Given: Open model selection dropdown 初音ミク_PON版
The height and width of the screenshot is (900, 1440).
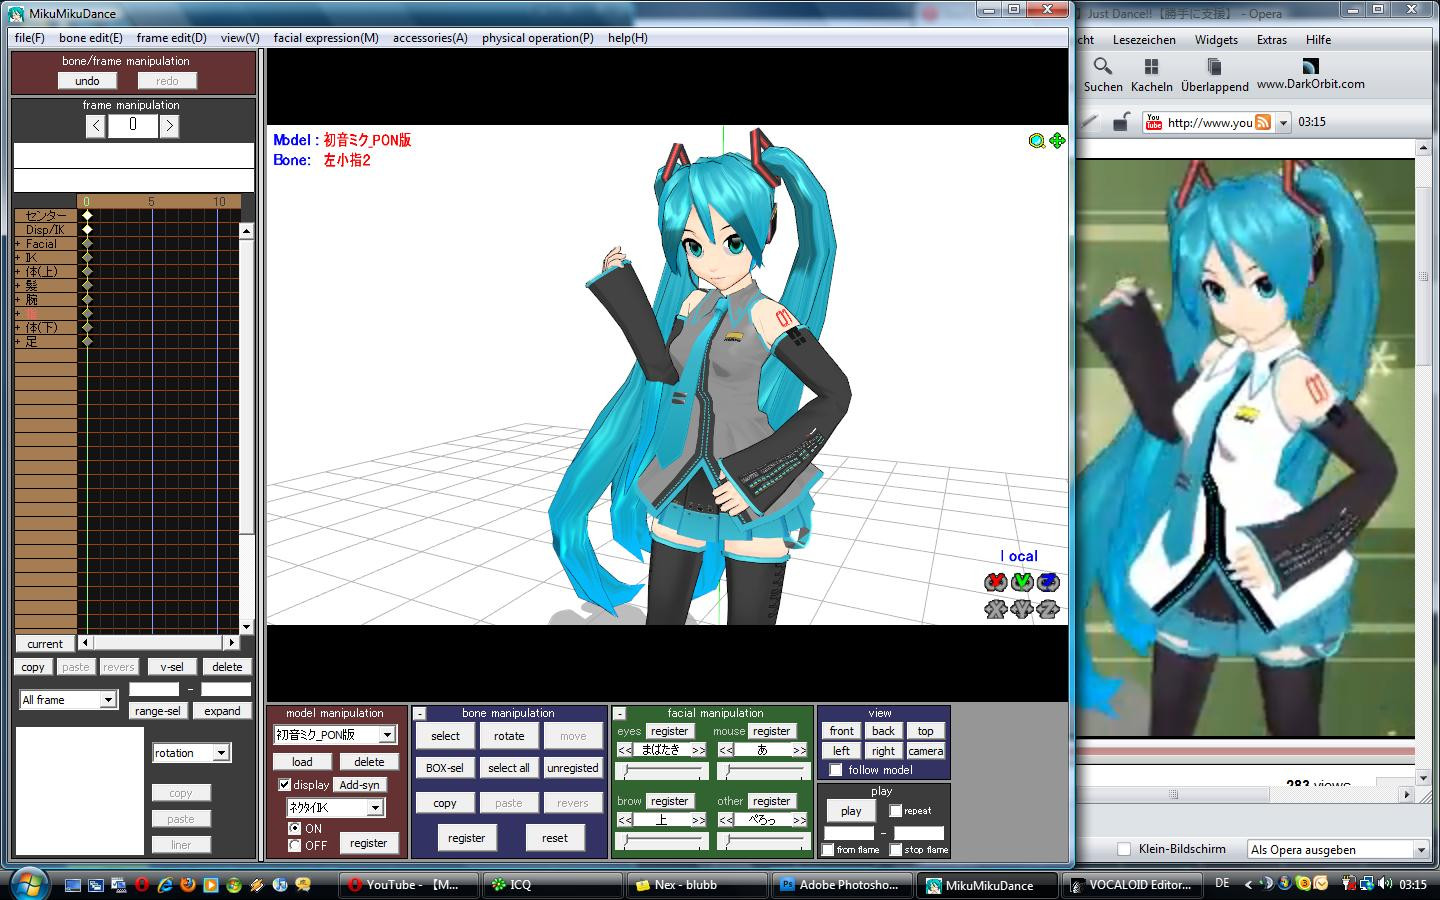Looking at the screenshot, I should click(x=387, y=735).
